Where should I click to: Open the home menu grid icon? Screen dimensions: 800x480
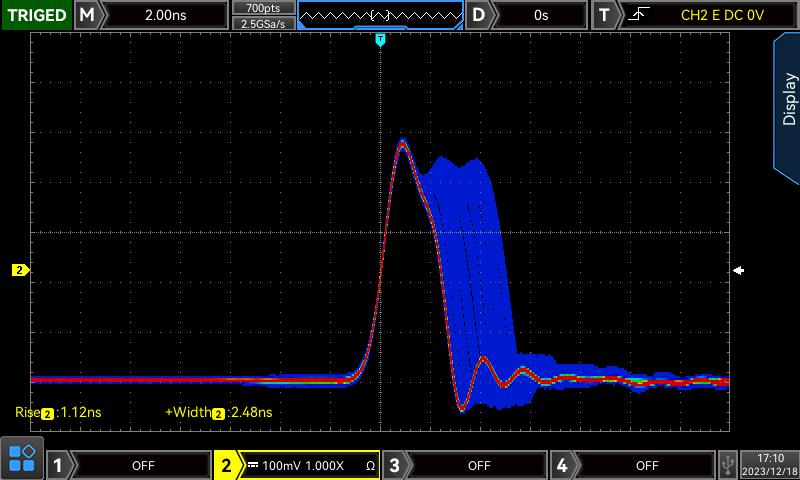22,458
